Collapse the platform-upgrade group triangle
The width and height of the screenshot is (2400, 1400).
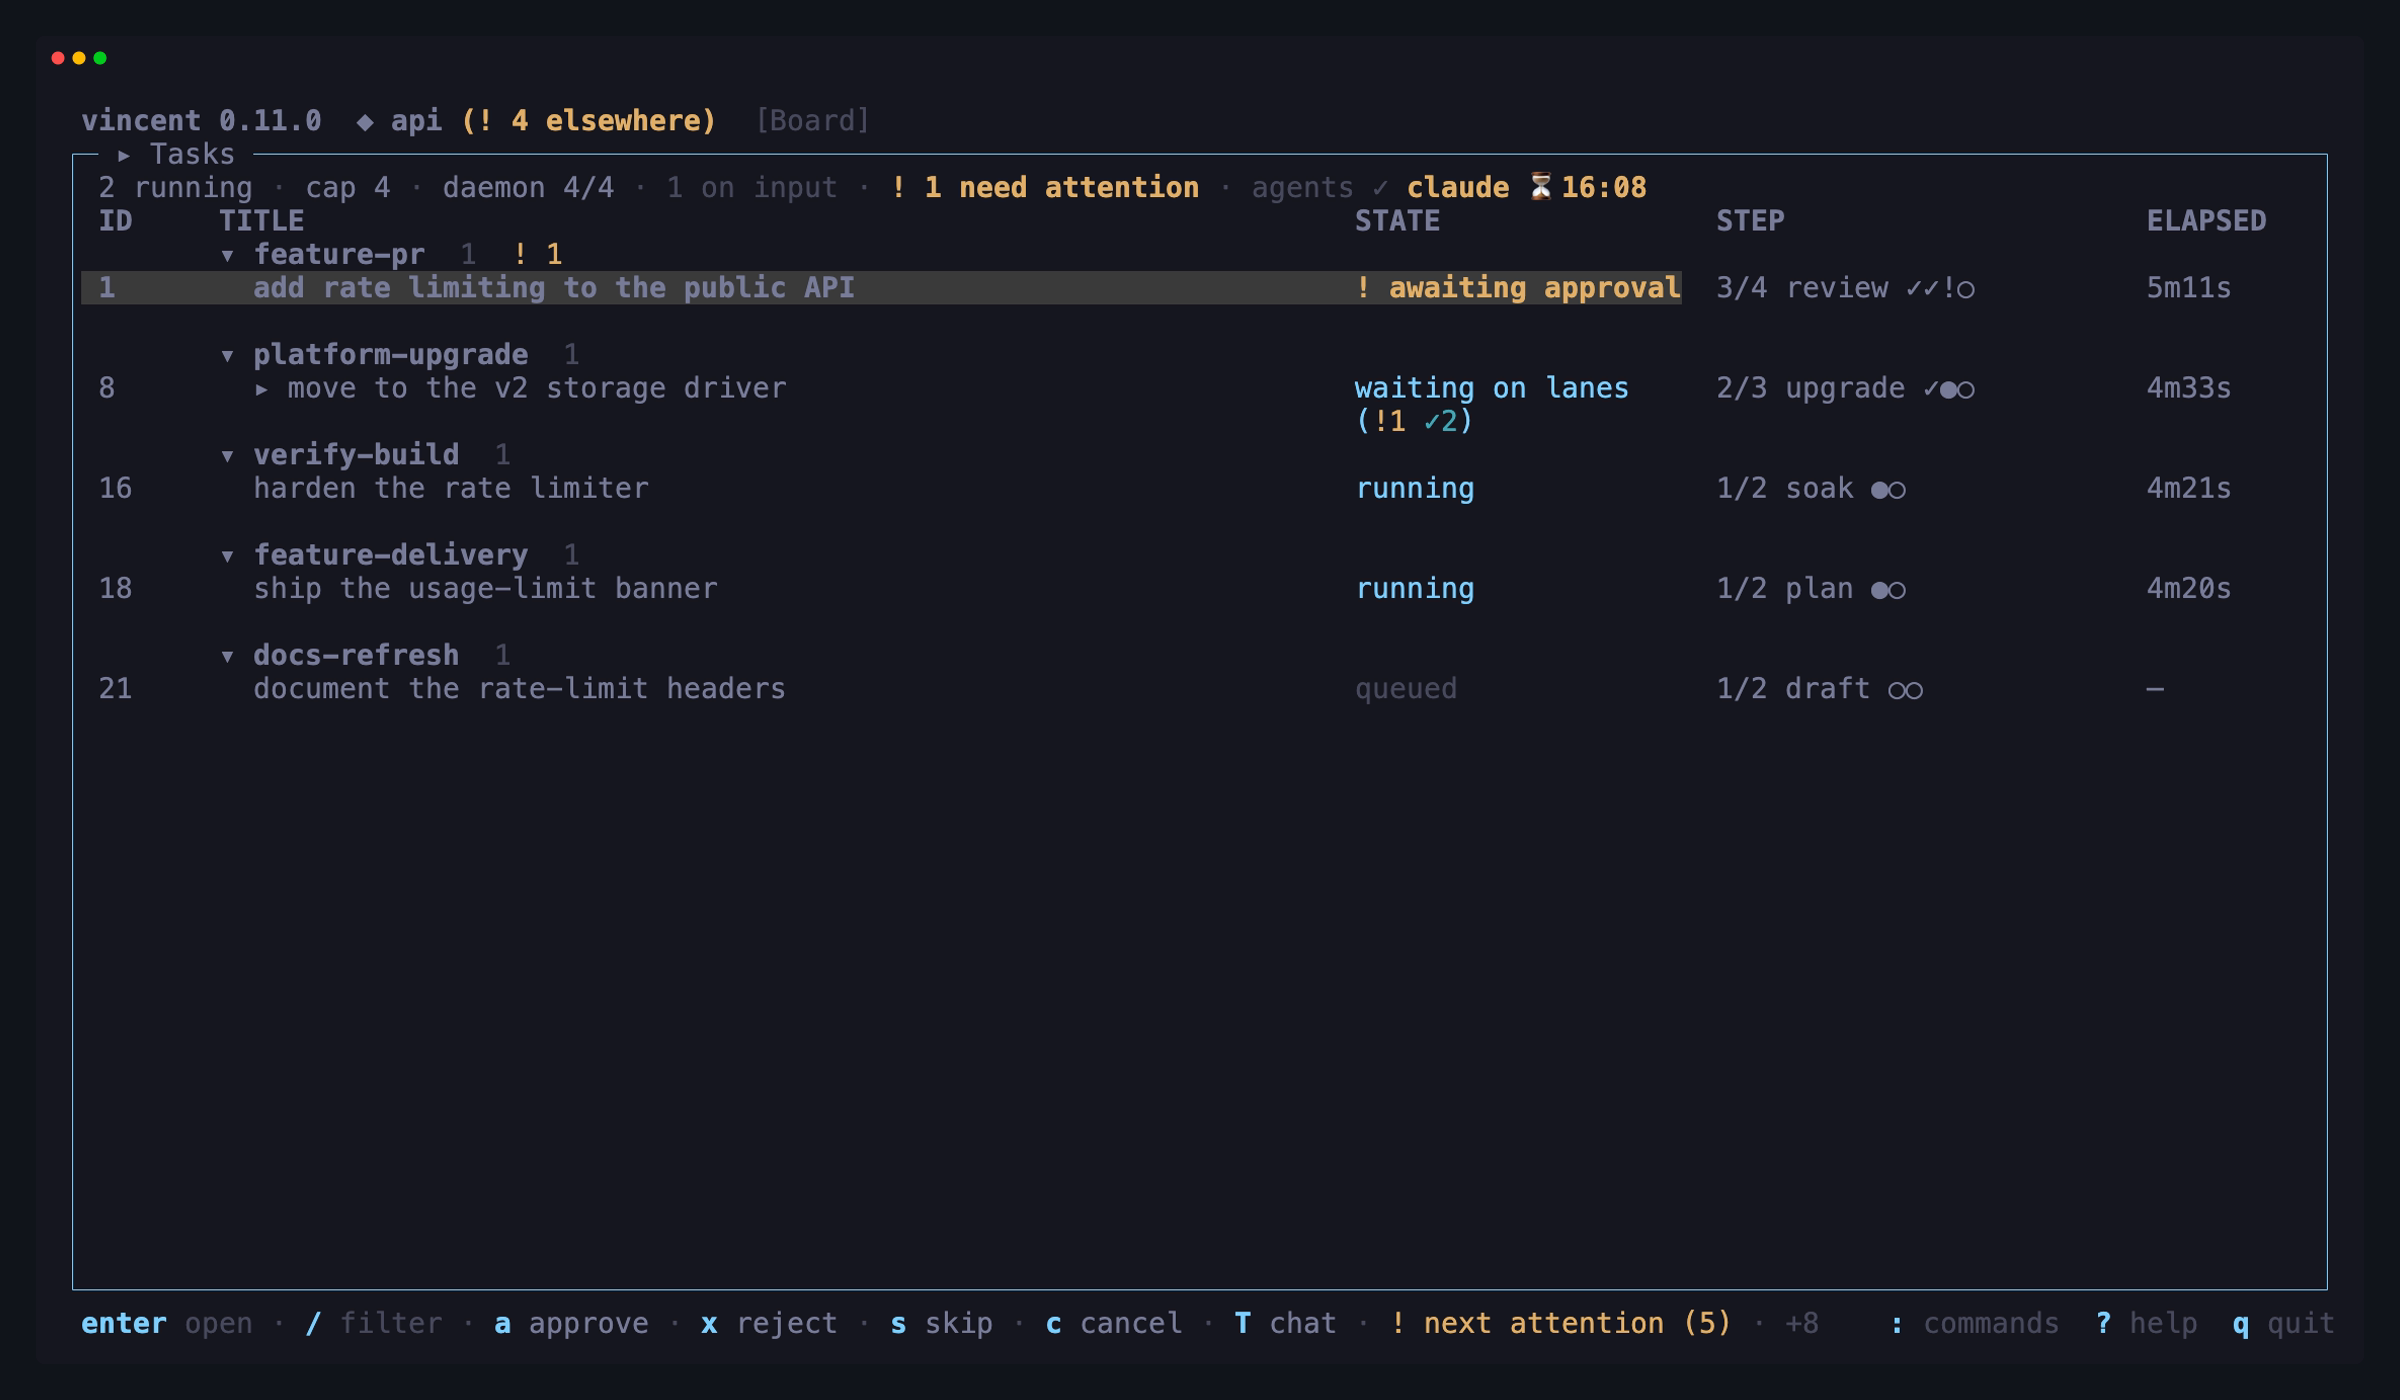(228, 356)
